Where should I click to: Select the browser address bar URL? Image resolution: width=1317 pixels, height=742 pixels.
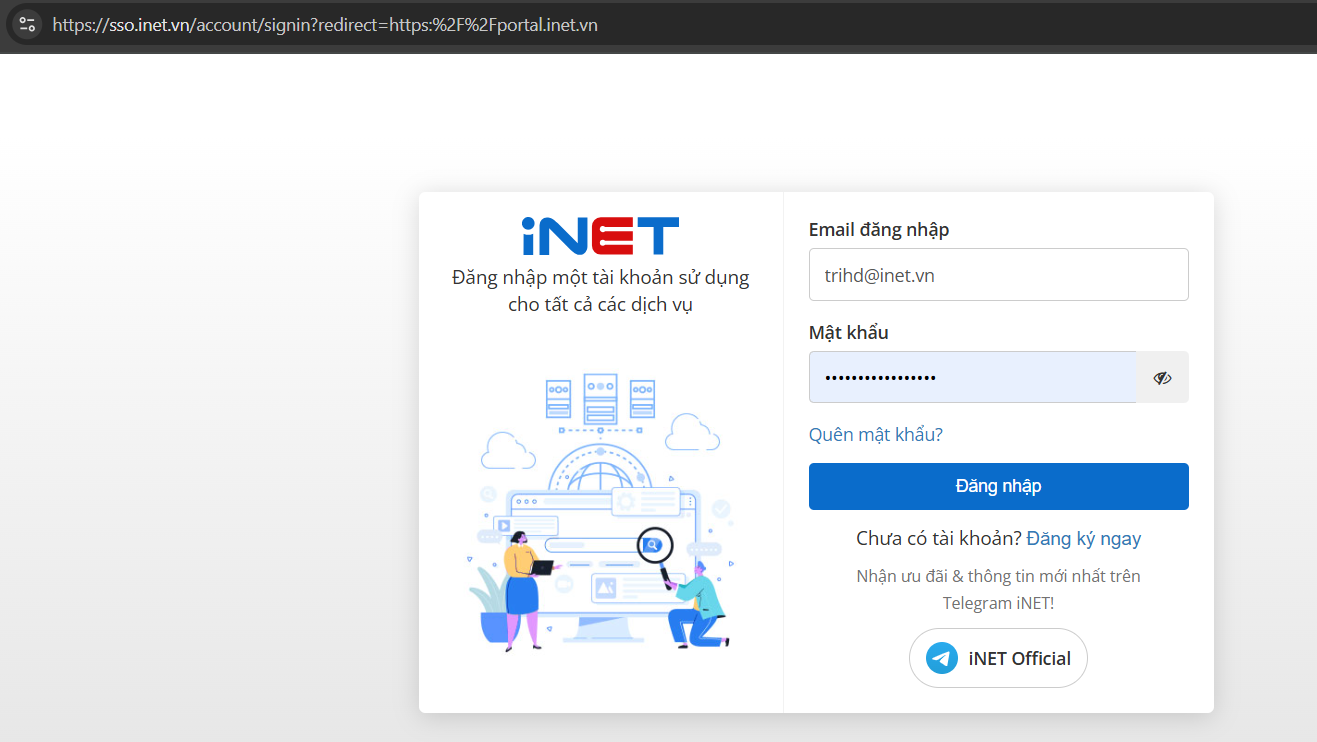point(325,25)
